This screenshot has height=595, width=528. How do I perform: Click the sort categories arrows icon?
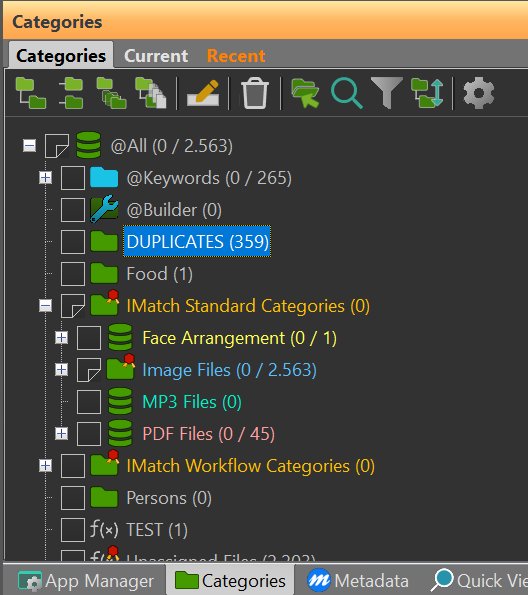(x=427, y=93)
